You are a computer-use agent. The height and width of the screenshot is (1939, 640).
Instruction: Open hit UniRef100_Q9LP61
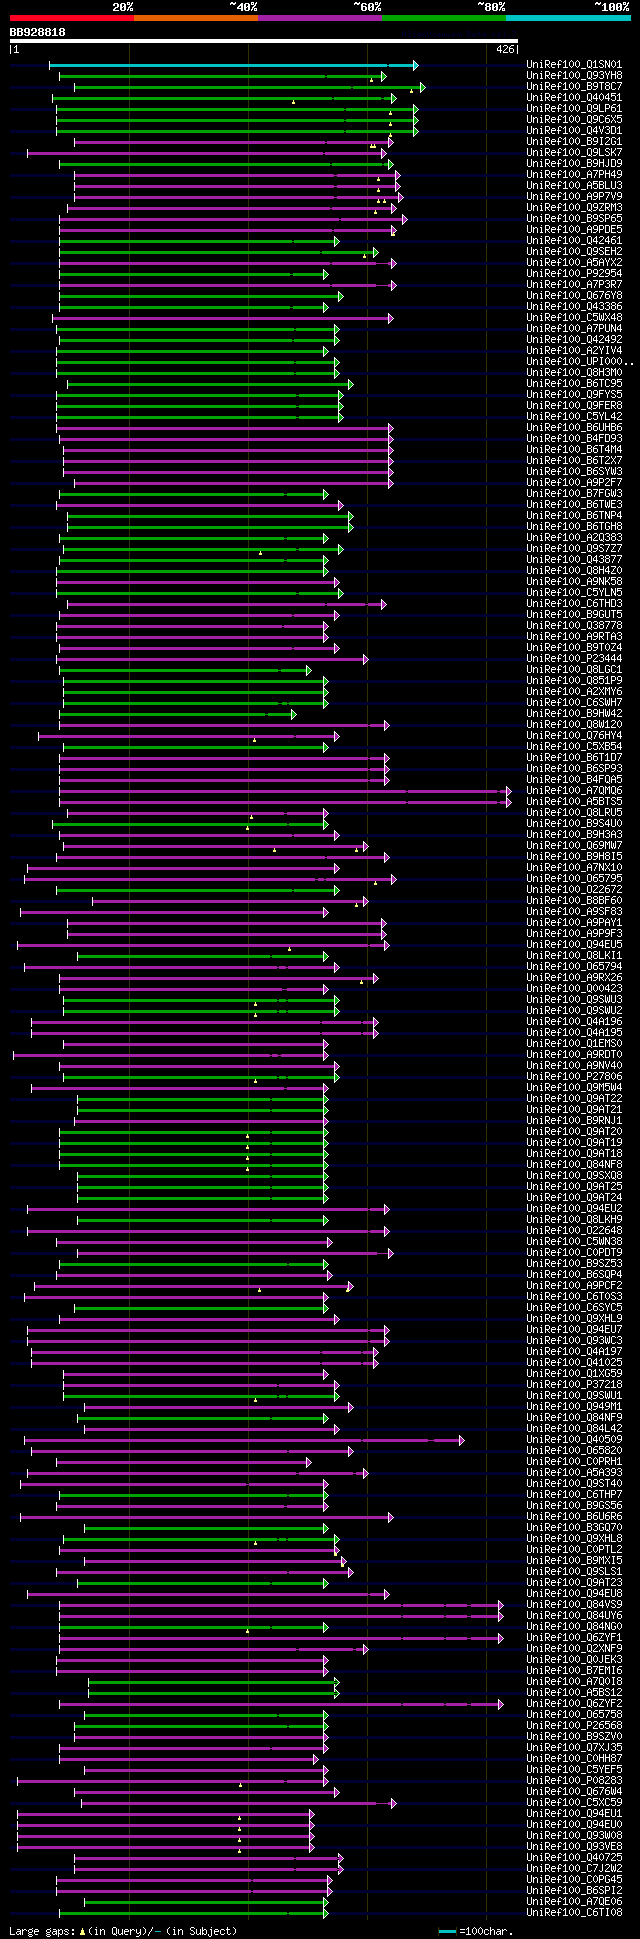click(x=574, y=109)
